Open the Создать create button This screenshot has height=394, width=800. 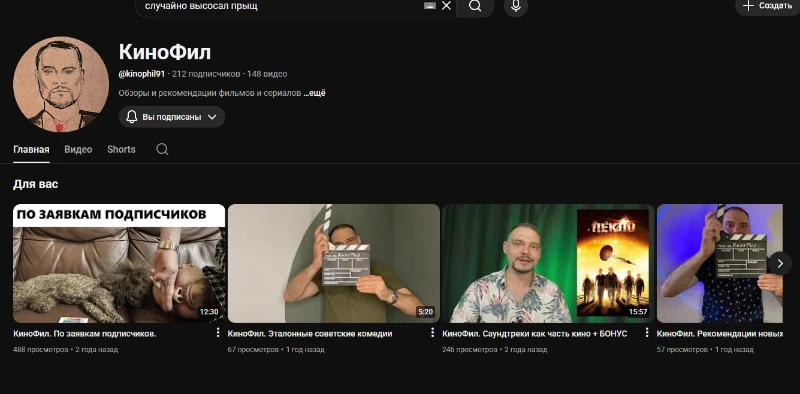click(767, 6)
